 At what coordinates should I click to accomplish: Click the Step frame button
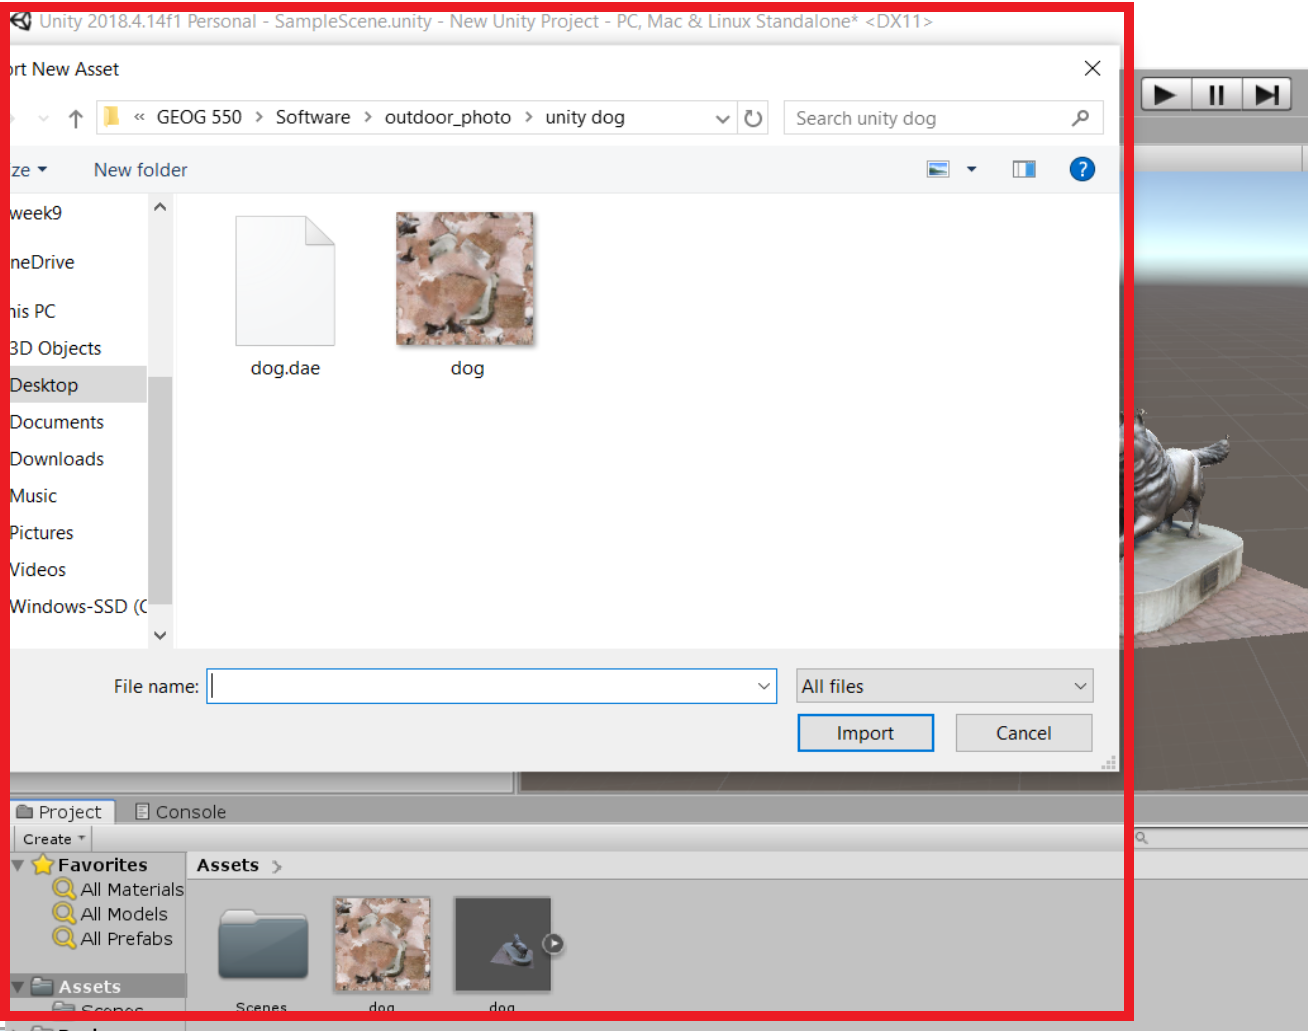(1267, 95)
